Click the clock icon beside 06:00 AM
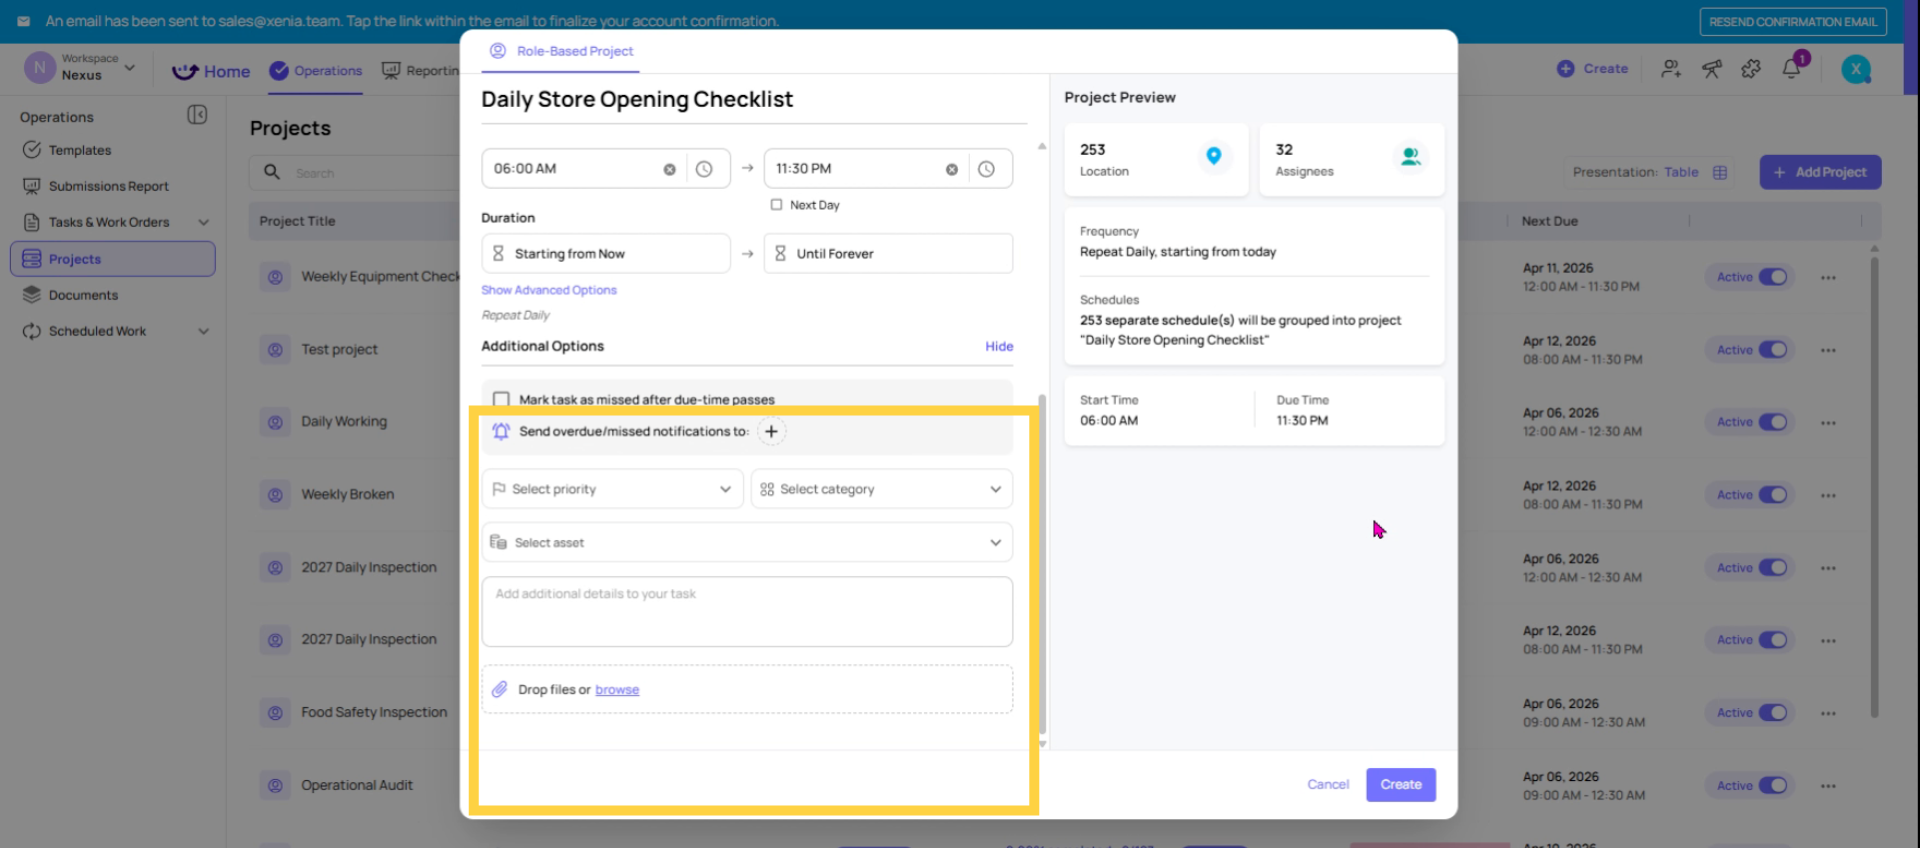The image size is (1920, 848). pyautogui.click(x=704, y=169)
